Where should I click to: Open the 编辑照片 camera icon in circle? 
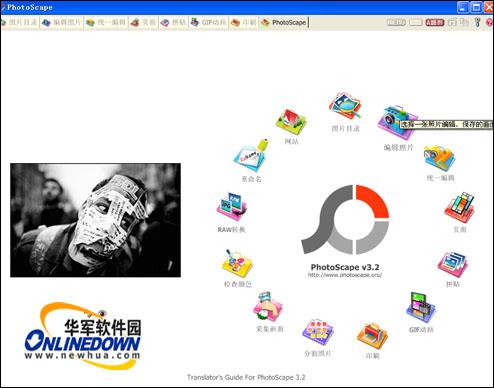tap(397, 123)
